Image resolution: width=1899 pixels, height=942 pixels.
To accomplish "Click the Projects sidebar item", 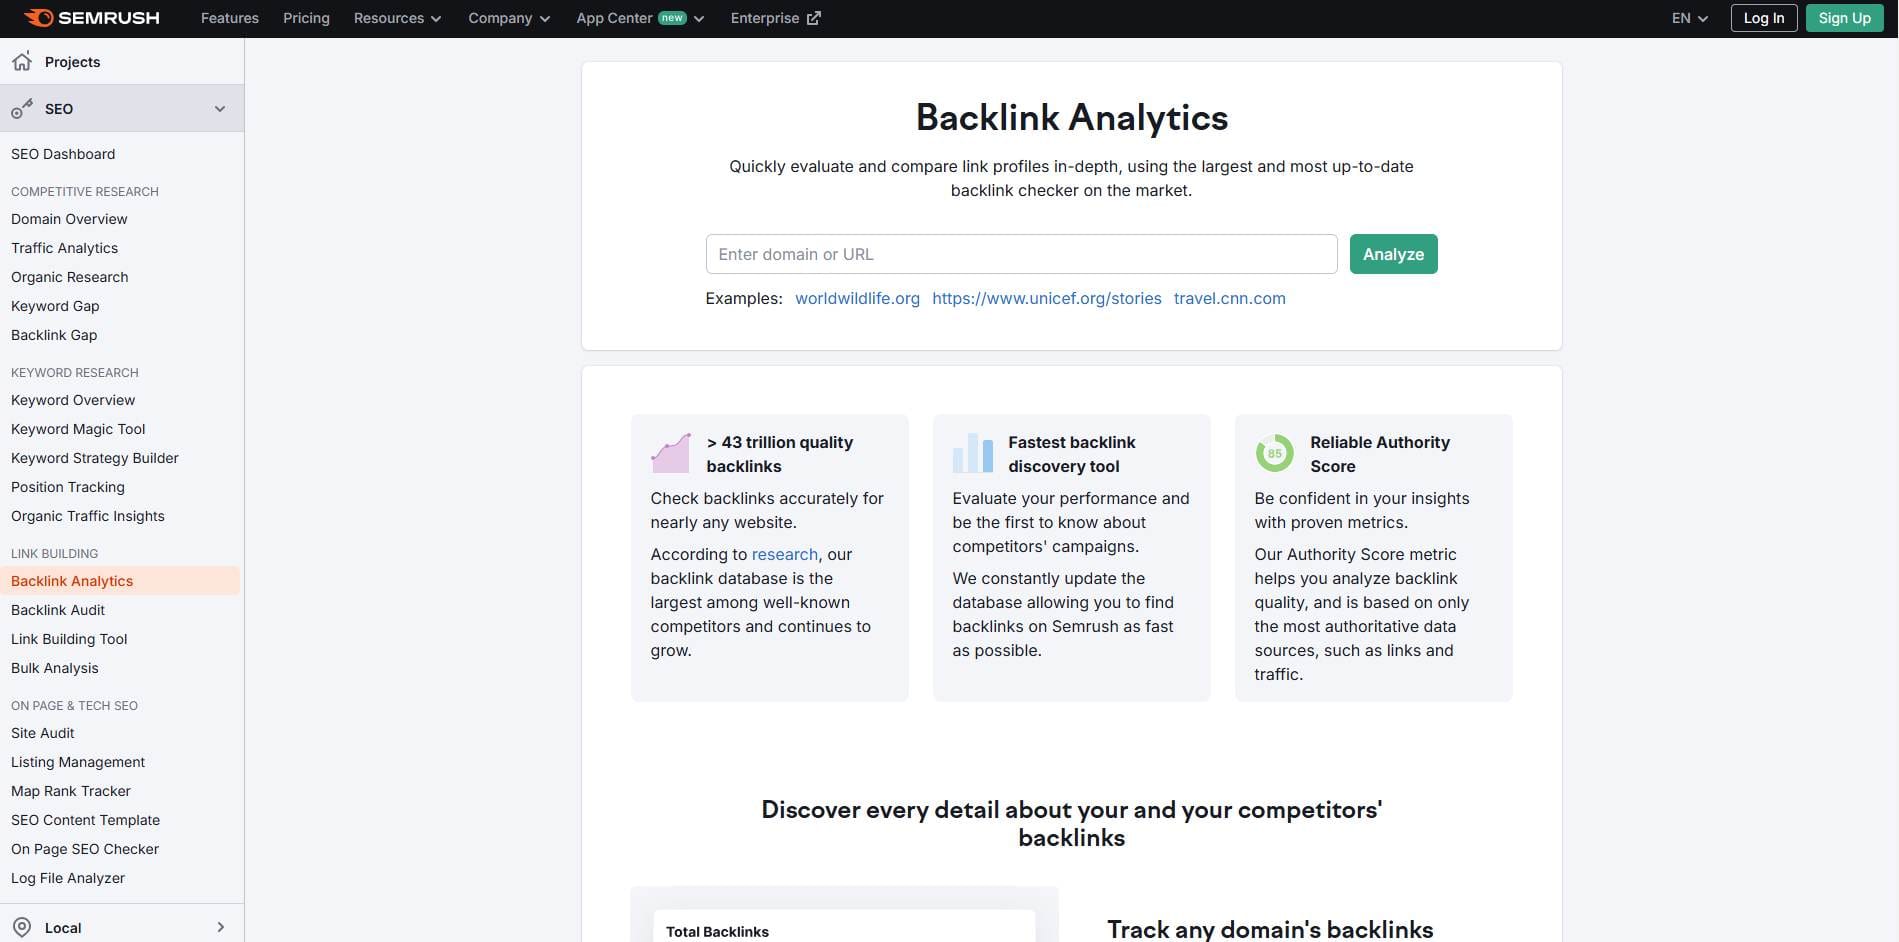I will [122, 61].
